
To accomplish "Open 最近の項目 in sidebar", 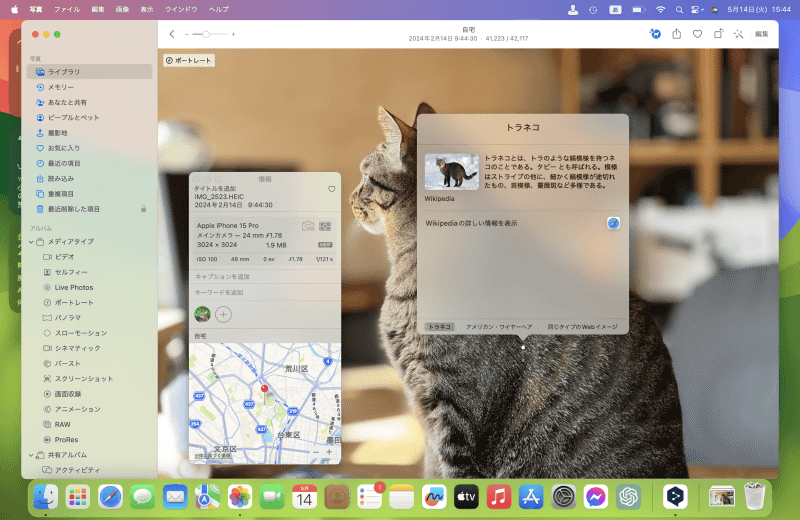I will [x=90, y=163].
